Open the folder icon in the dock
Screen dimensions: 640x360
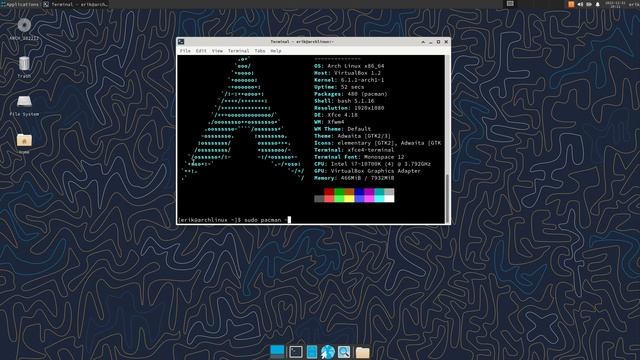click(362, 352)
